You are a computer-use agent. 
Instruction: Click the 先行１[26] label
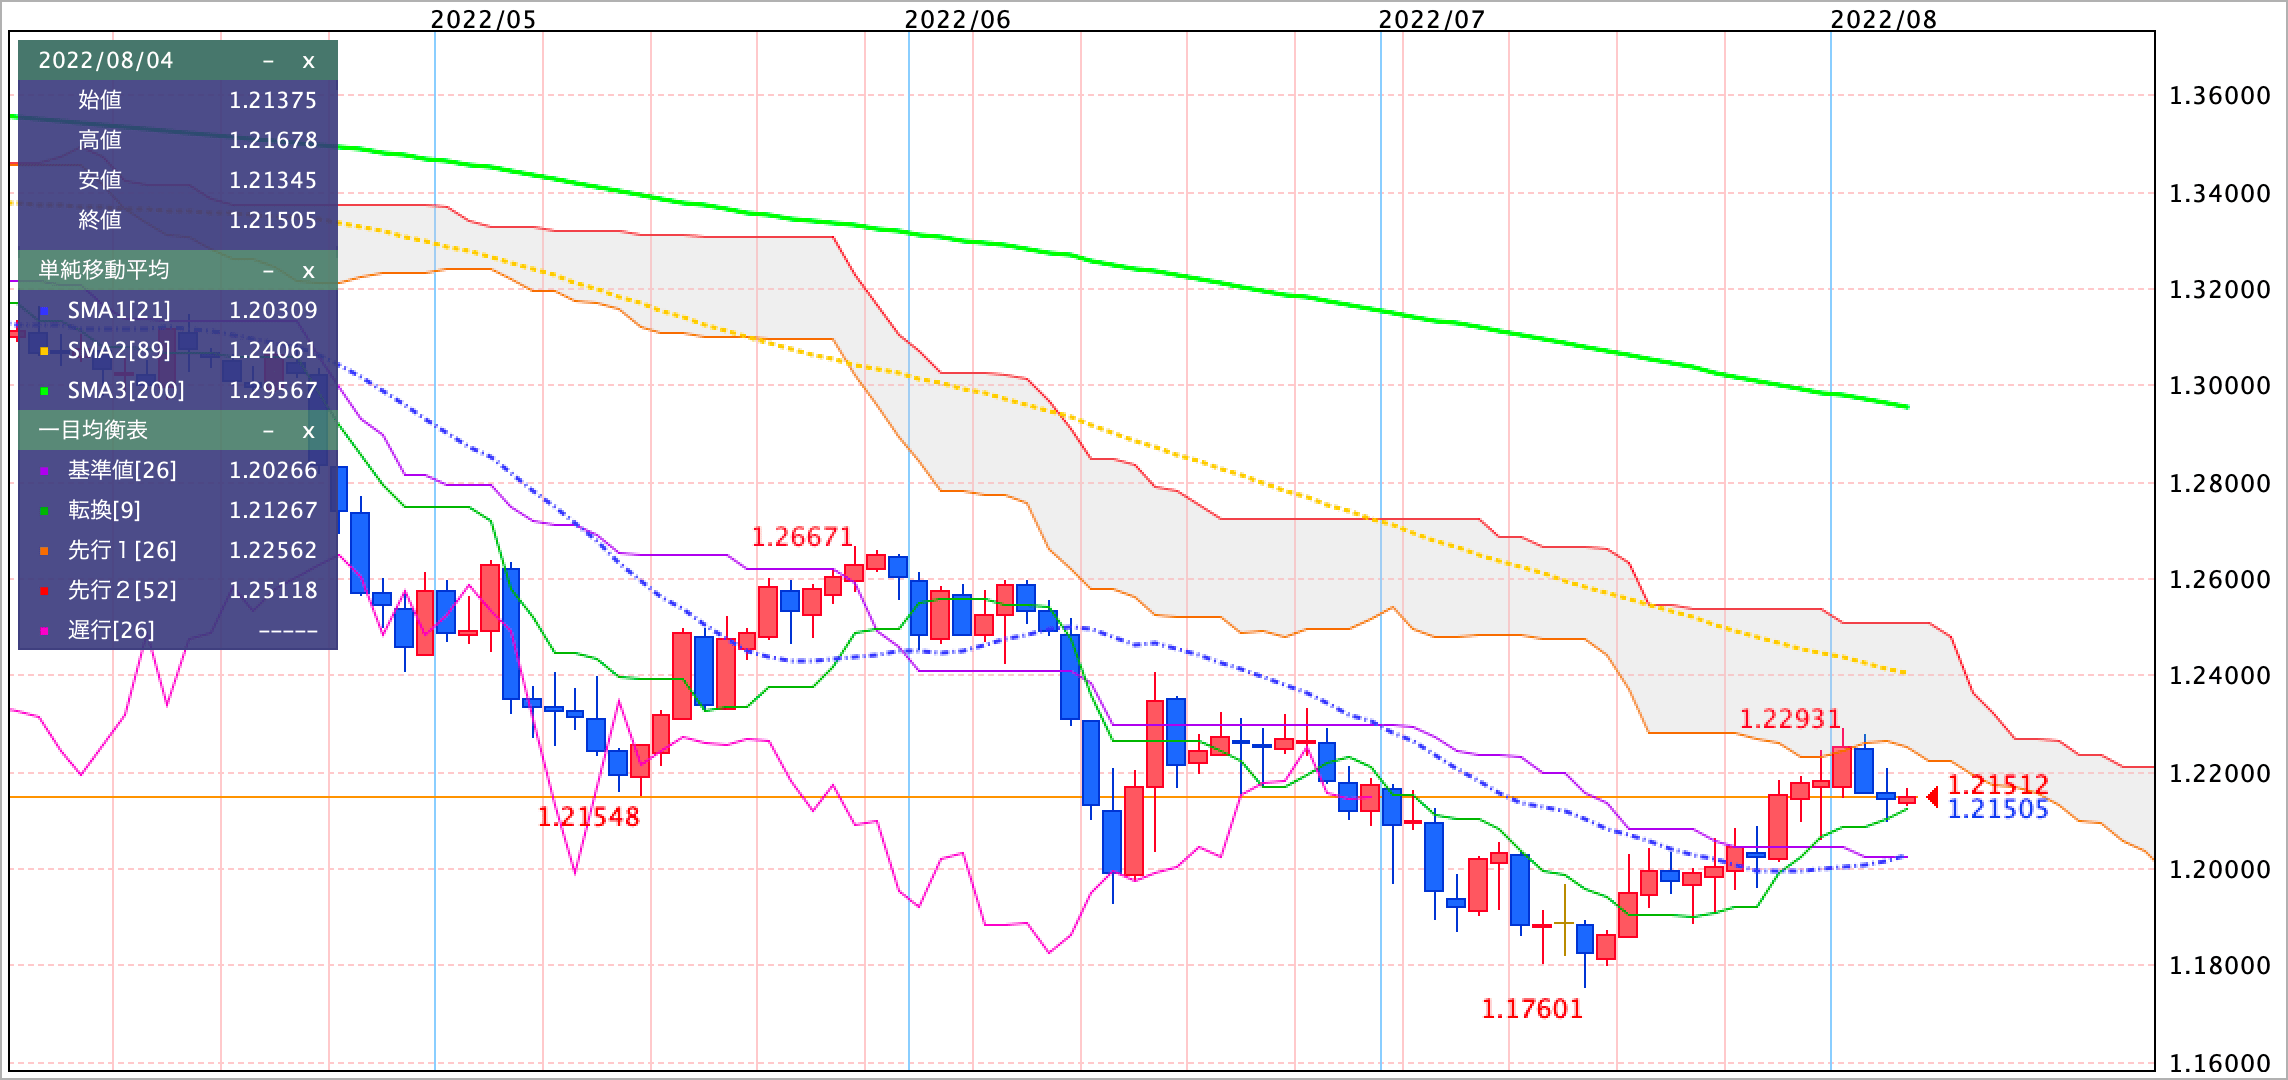122,551
